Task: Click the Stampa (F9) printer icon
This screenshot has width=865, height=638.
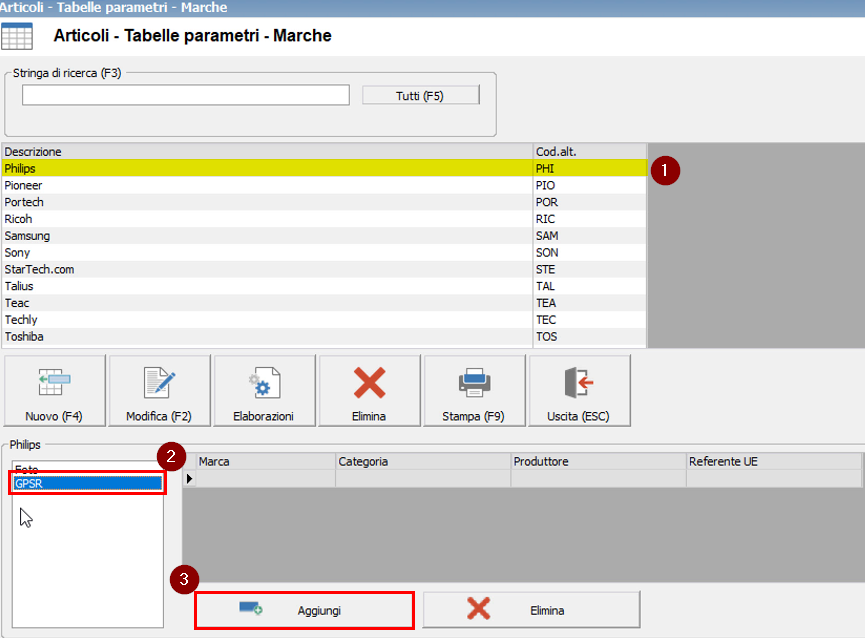Action: (474, 382)
